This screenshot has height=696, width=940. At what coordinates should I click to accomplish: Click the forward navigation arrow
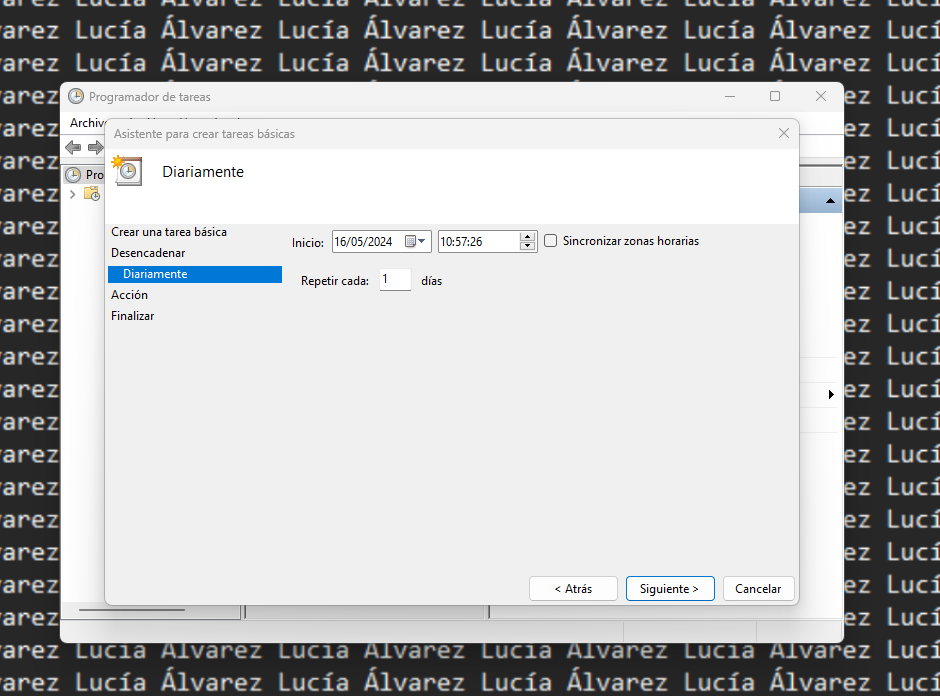95,147
